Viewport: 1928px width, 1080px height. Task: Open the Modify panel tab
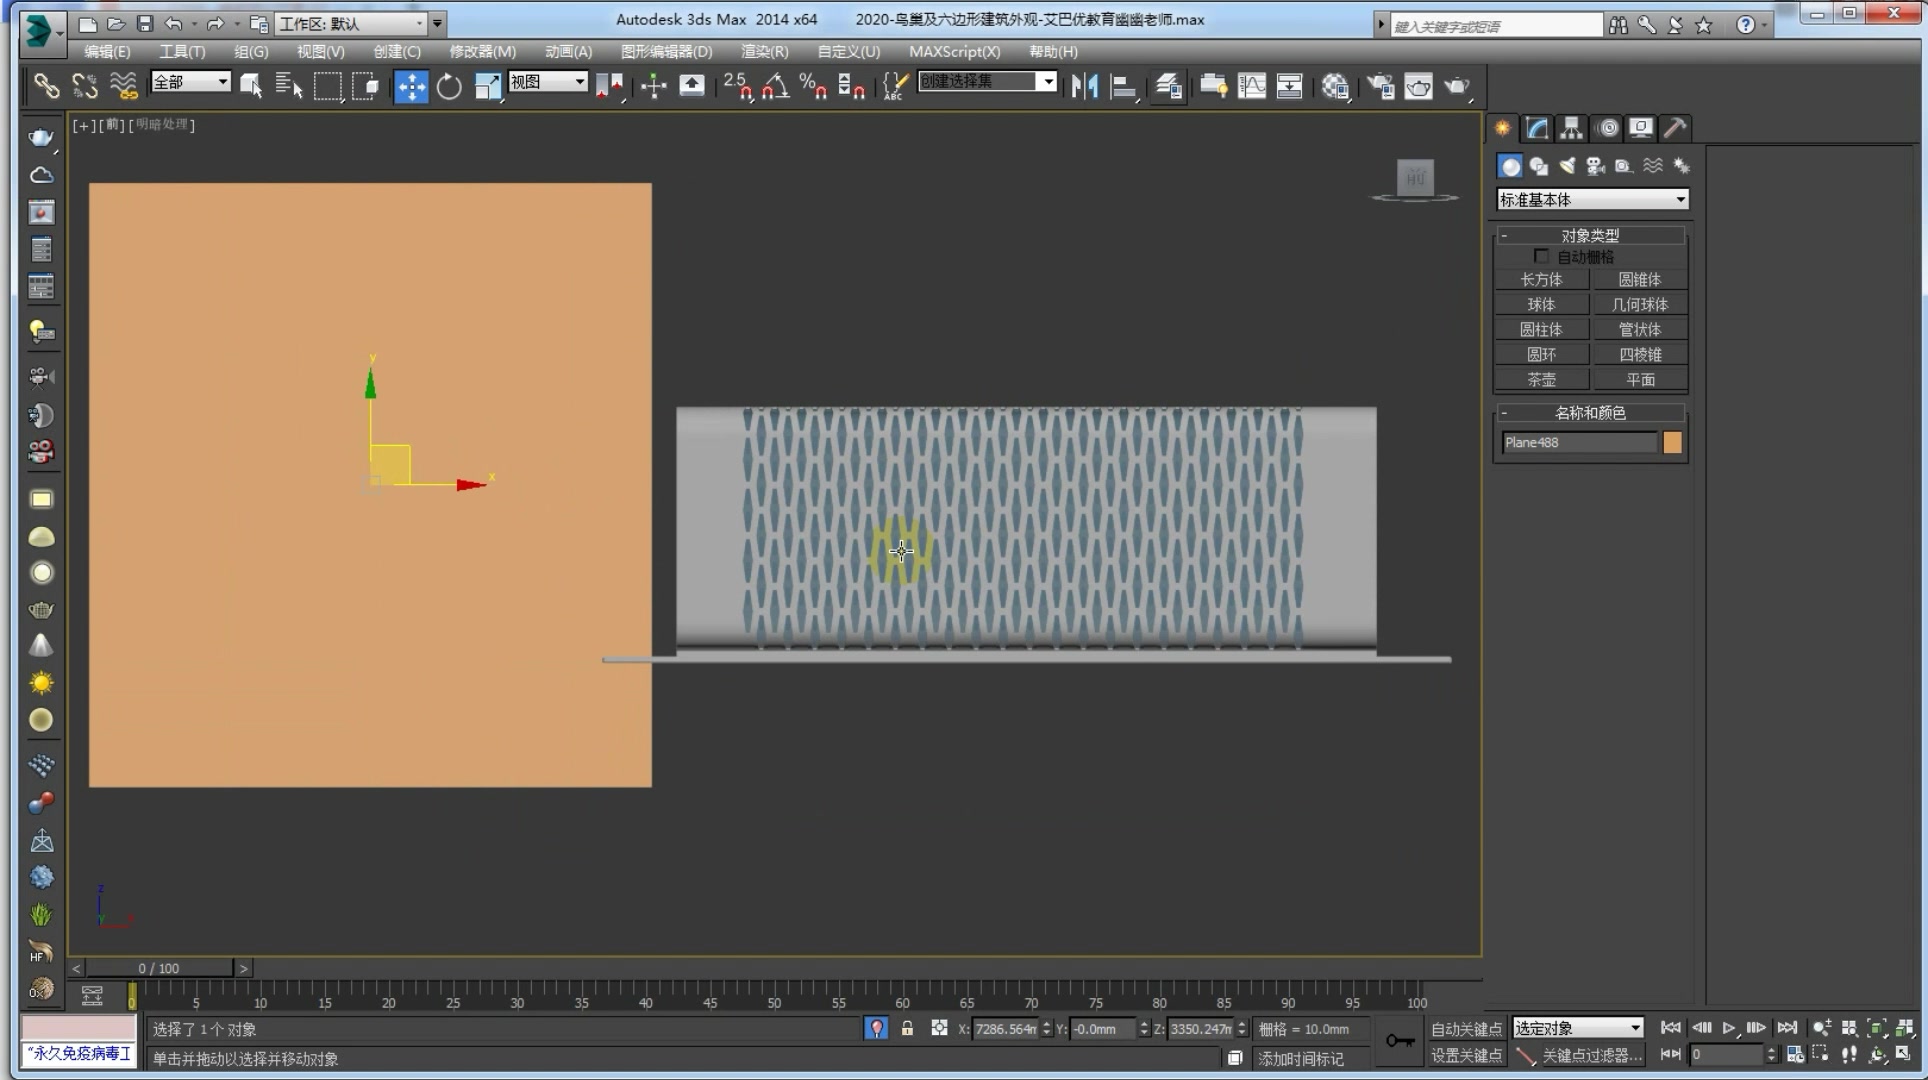tap(1537, 128)
